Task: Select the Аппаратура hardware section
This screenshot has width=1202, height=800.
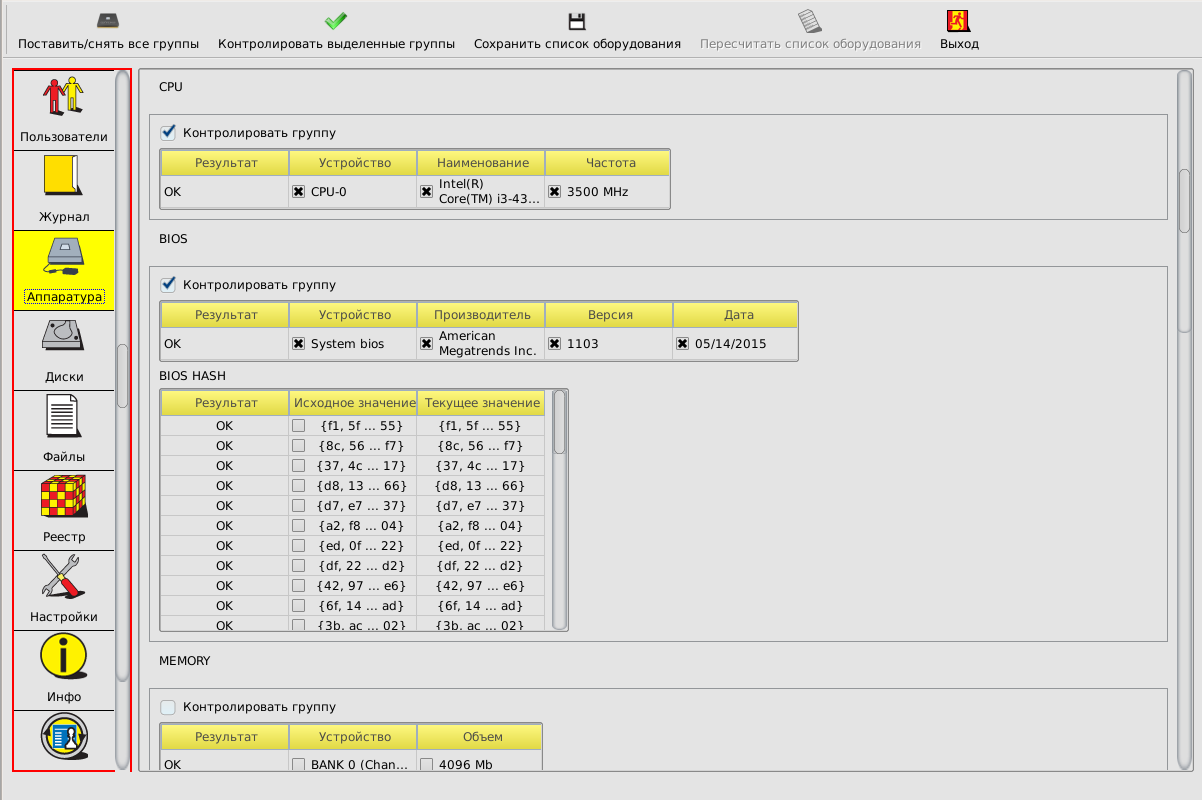Action: 64,270
